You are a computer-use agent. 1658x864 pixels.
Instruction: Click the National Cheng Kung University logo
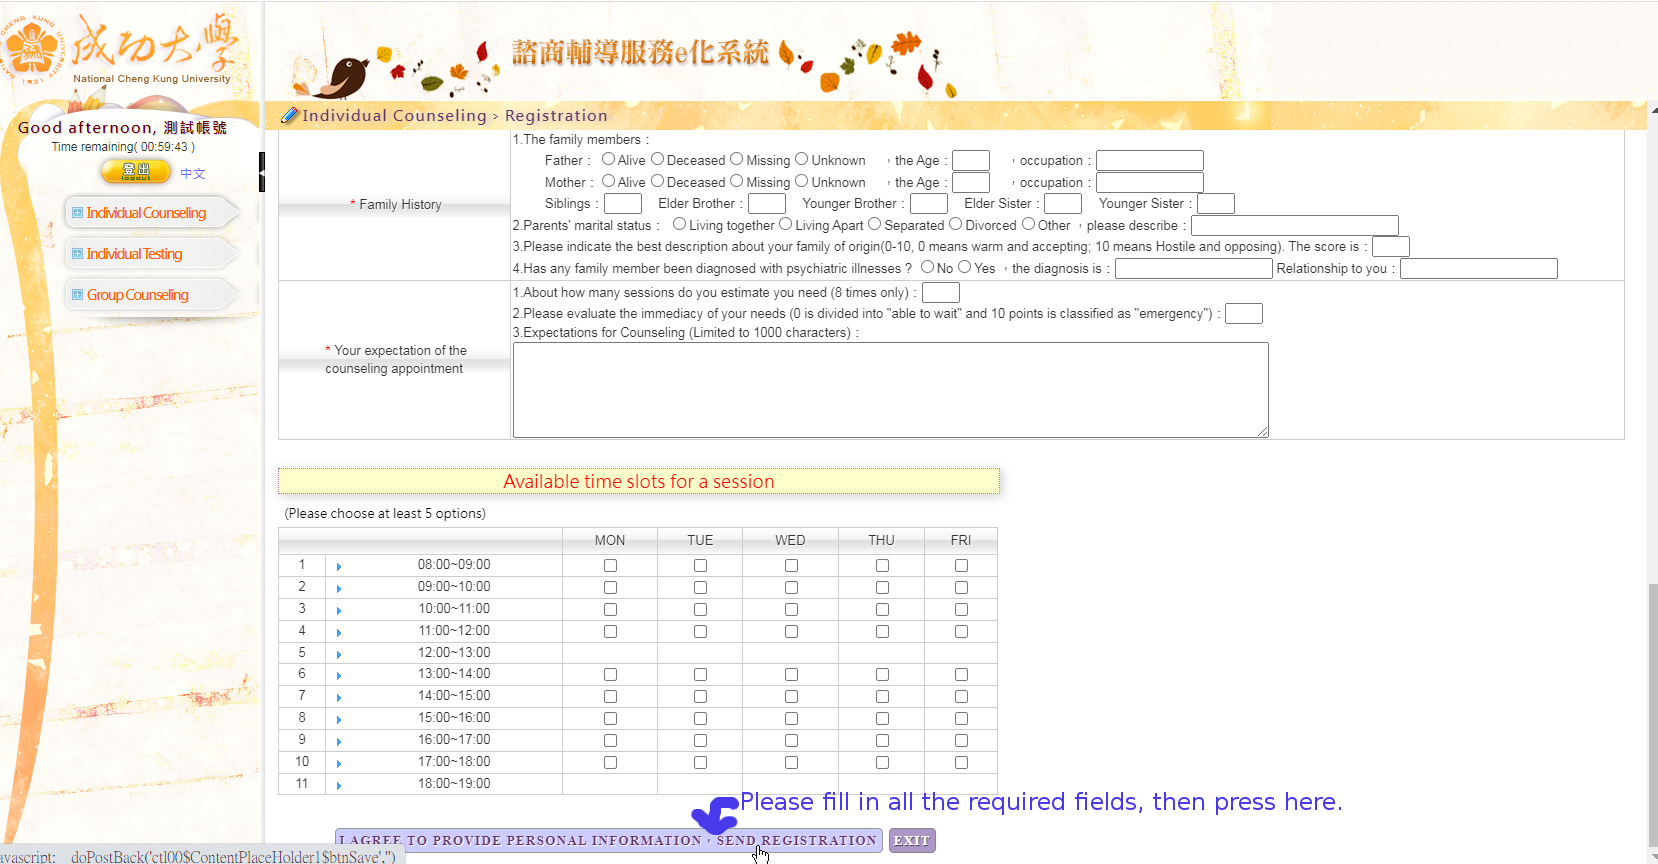120,48
